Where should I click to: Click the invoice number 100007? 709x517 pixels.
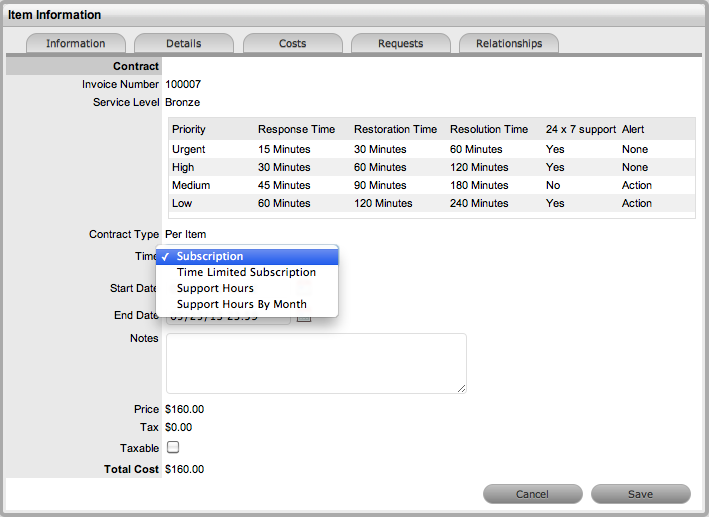pyautogui.click(x=183, y=85)
